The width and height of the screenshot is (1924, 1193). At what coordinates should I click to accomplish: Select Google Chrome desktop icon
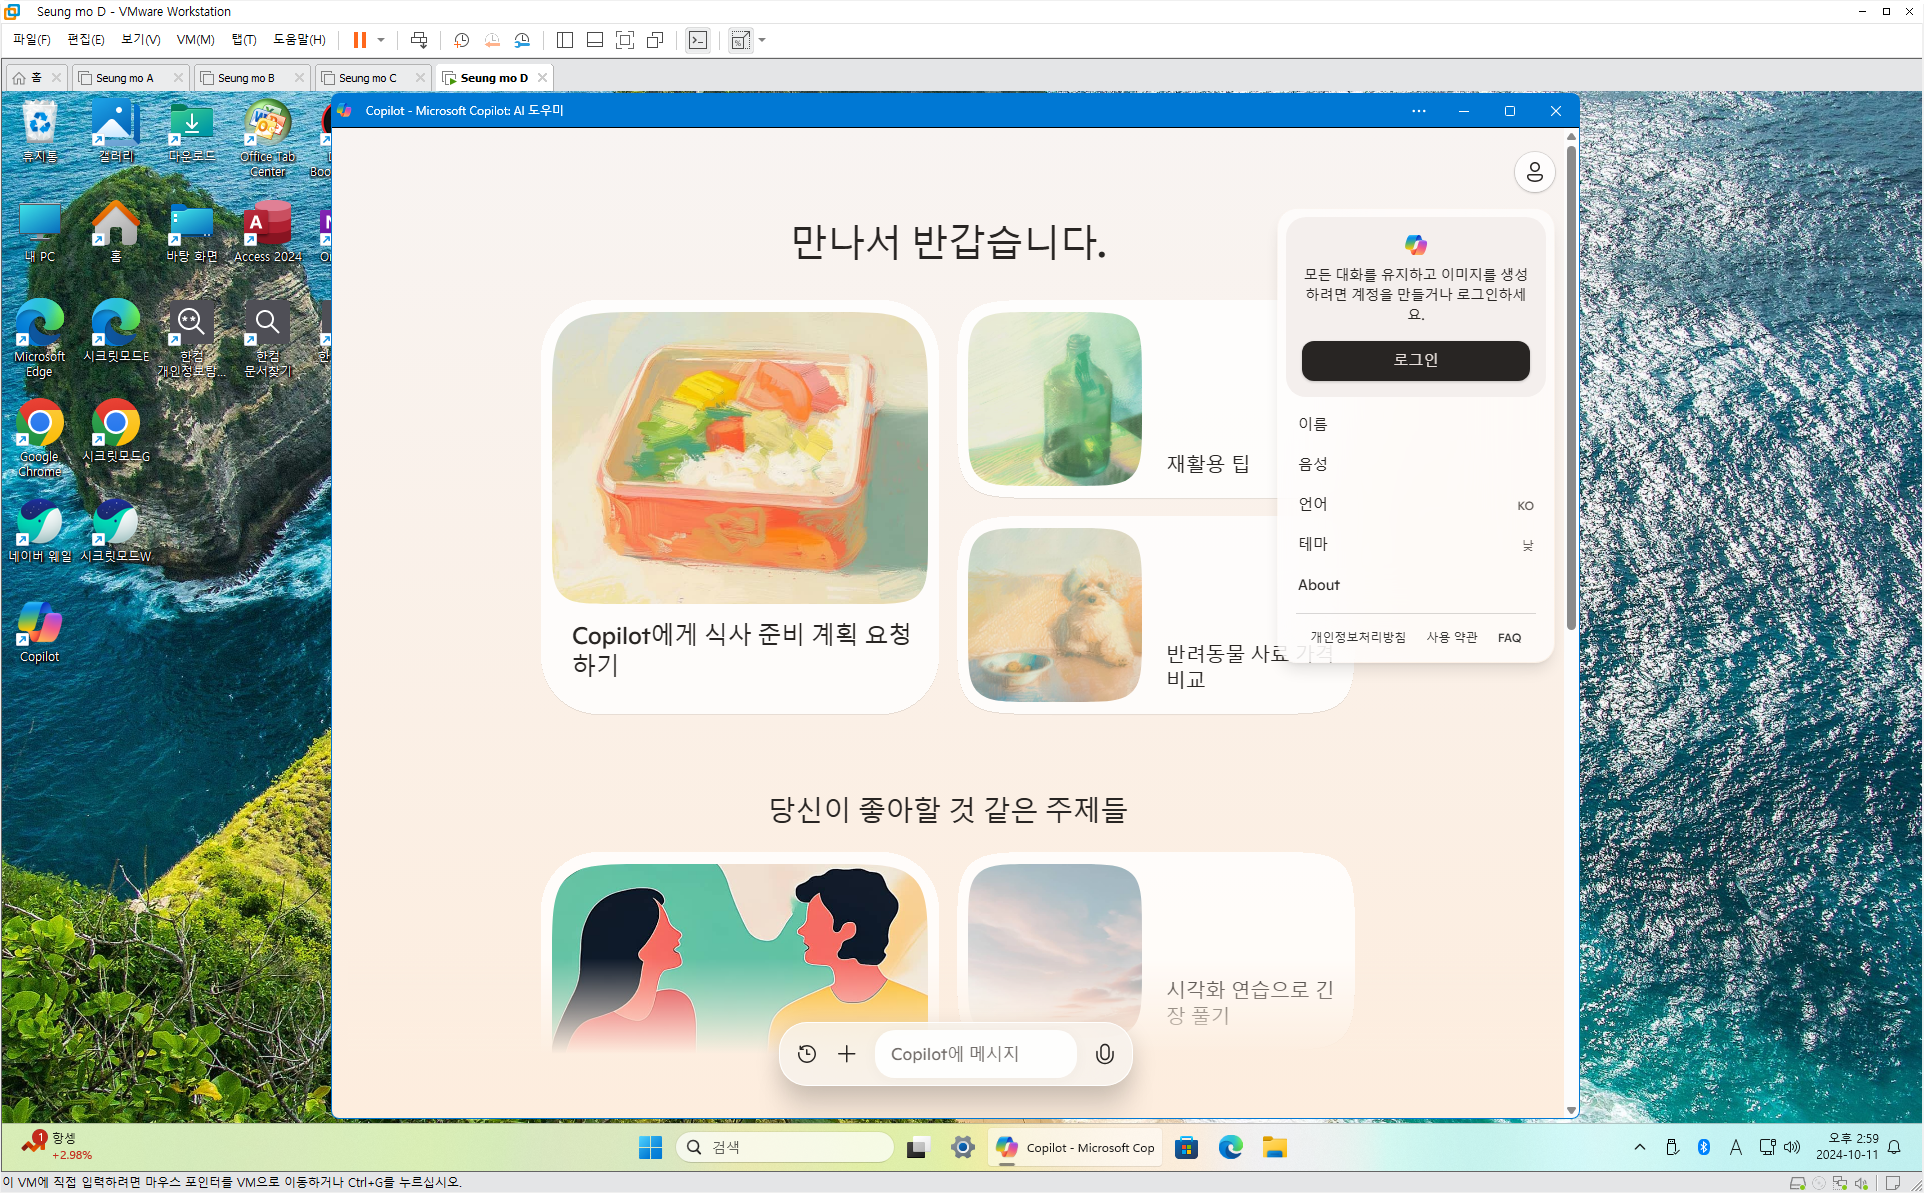click(x=39, y=438)
